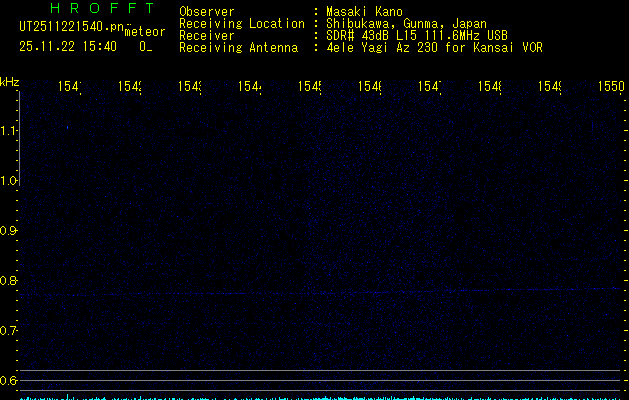The image size is (629, 400).
Task: Click the 1544 time axis marker
Action: 250,86
